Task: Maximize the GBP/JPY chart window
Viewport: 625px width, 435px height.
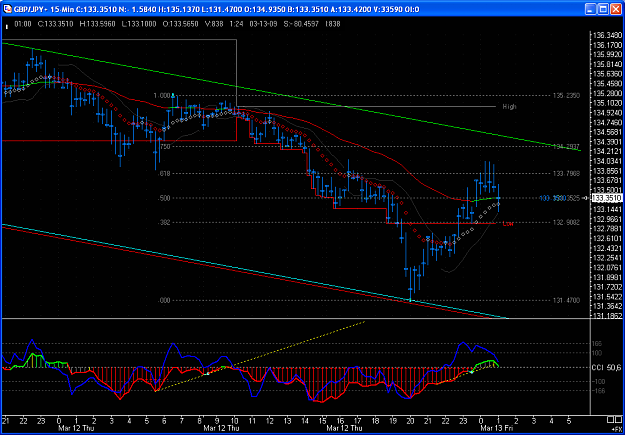Action: [x=603, y=8]
